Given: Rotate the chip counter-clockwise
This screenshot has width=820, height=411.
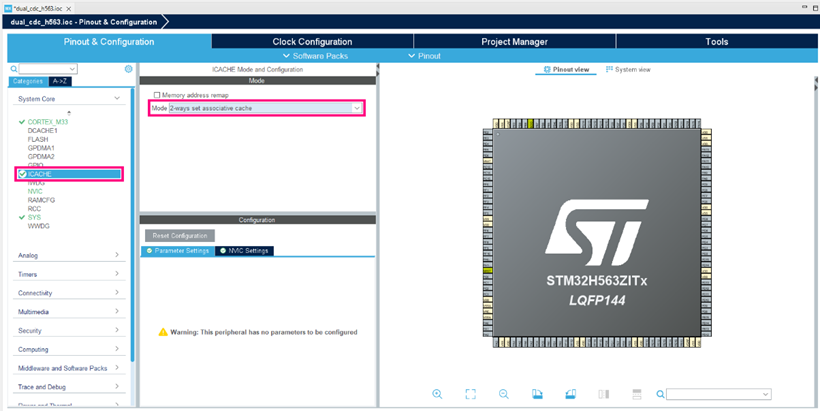Looking at the screenshot, I should coord(571,394).
